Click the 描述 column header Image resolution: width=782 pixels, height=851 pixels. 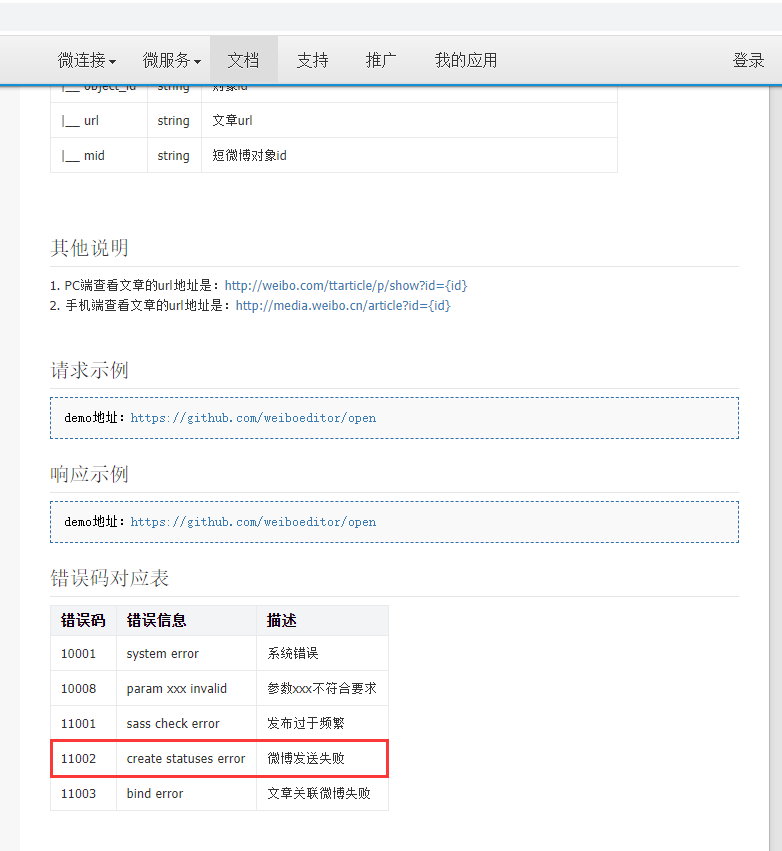[281, 620]
